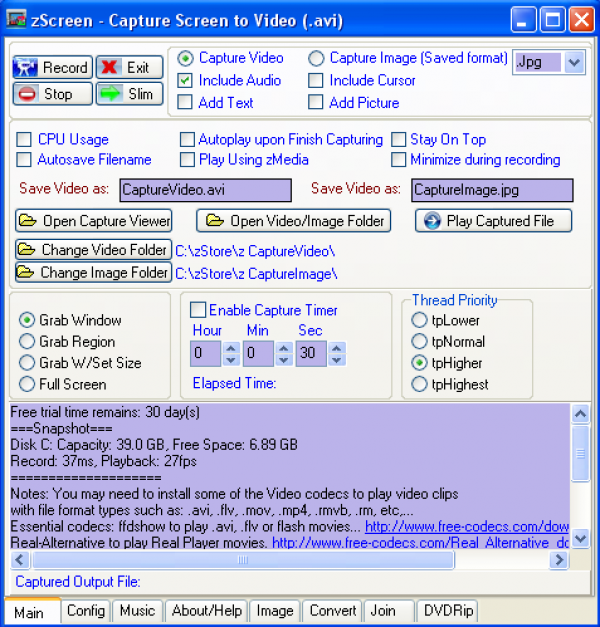Click the camera icon on Record button

[26, 67]
